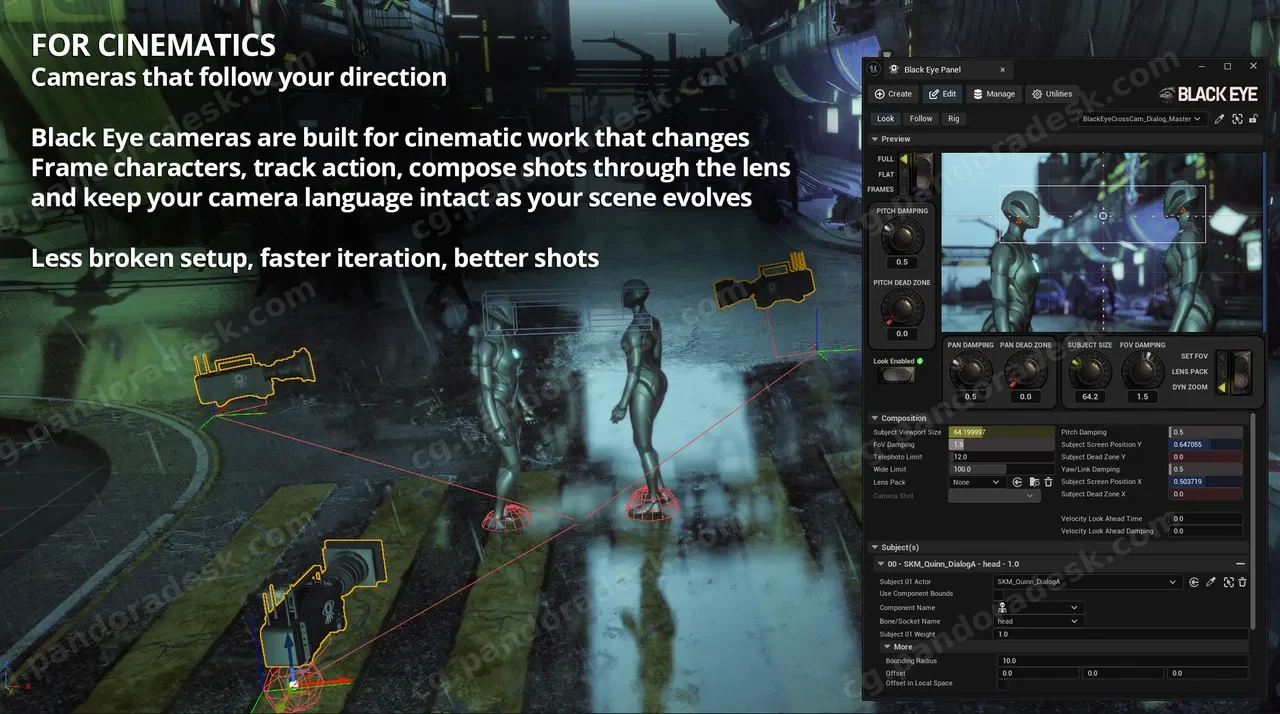Image resolution: width=1280 pixels, height=714 pixels.
Task: Pick Subject 01 Actor with the eyedropper
Action: (x=1211, y=582)
